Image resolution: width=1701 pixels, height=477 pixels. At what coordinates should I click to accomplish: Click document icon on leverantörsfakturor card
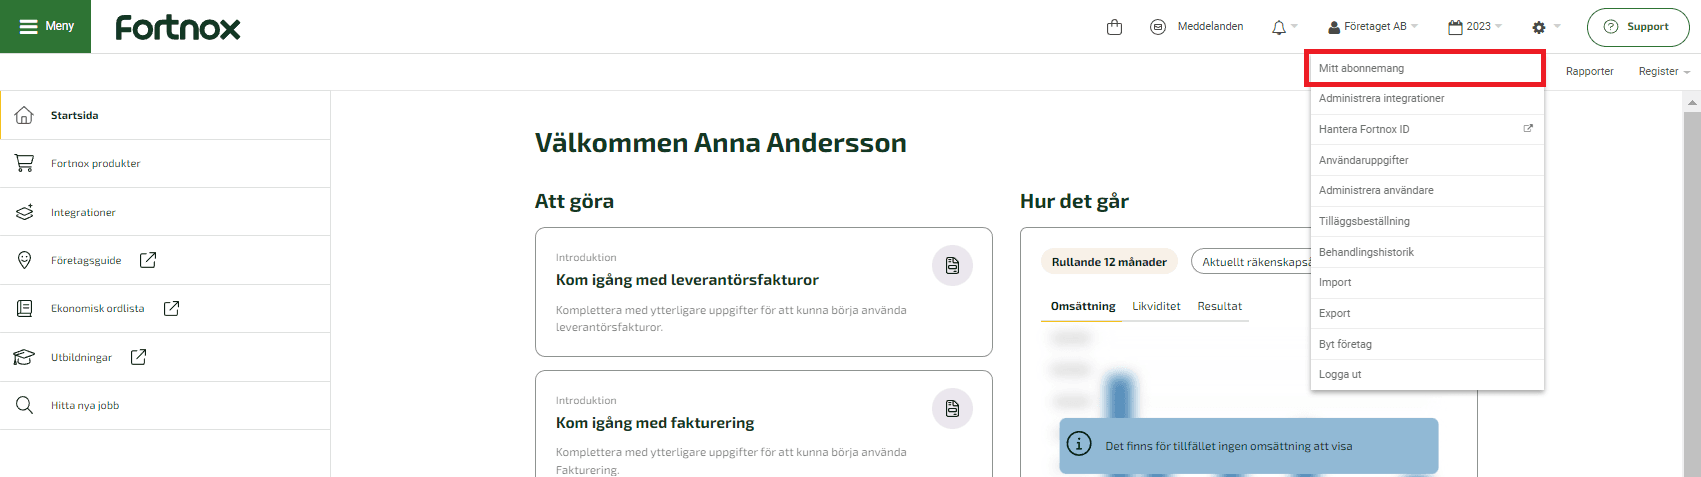[x=952, y=266]
